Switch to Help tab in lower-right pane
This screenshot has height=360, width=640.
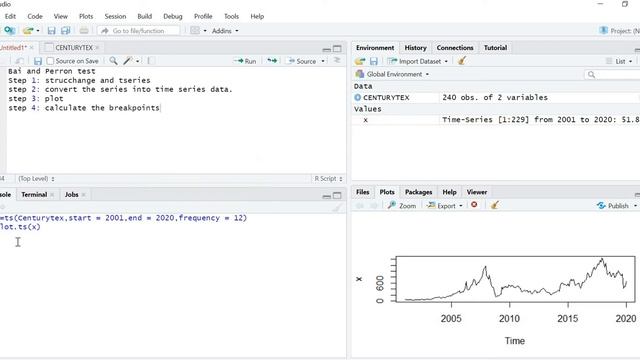(x=449, y=192)
